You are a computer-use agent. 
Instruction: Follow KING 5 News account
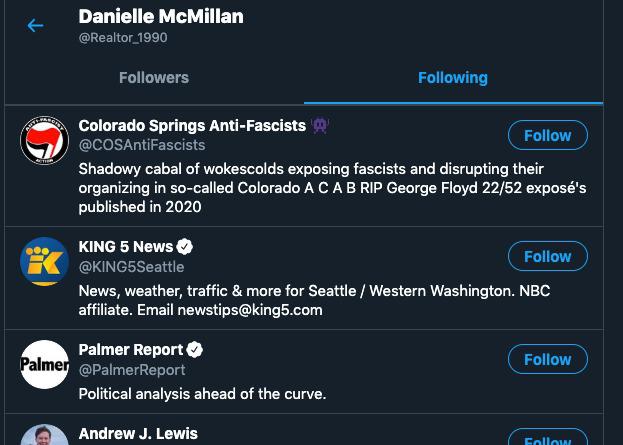click(x=547, y=256)
